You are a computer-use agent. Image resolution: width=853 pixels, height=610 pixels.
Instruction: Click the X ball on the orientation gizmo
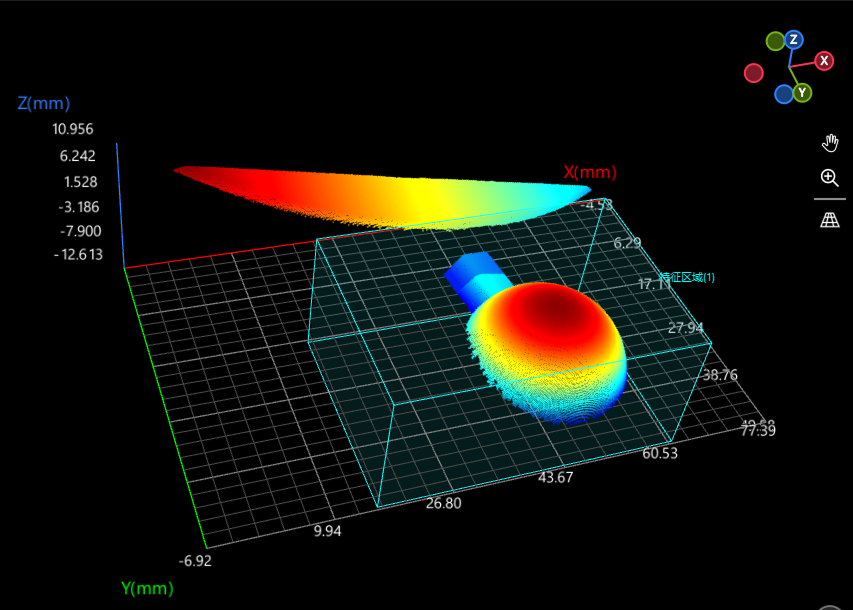pyautogui.click(x=823, y=61)
